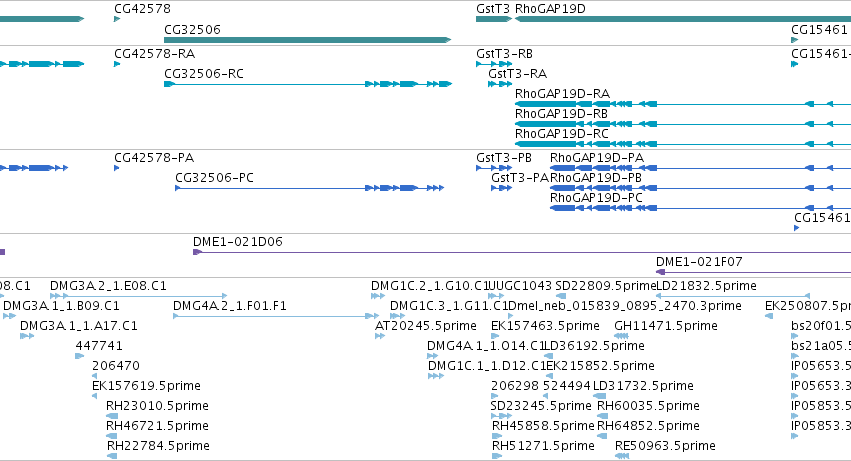The image size is (851, 461).
Task: Click the LD21832.5prime EST feature
Action: [733, 296]
